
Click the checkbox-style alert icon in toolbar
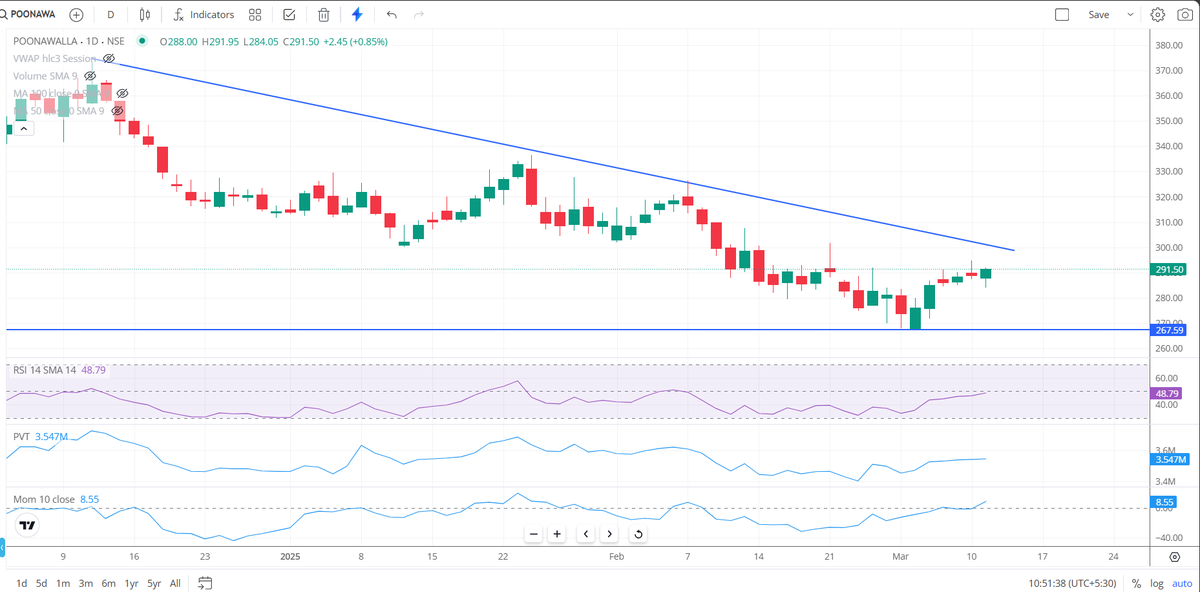click(x=289, y=15)
